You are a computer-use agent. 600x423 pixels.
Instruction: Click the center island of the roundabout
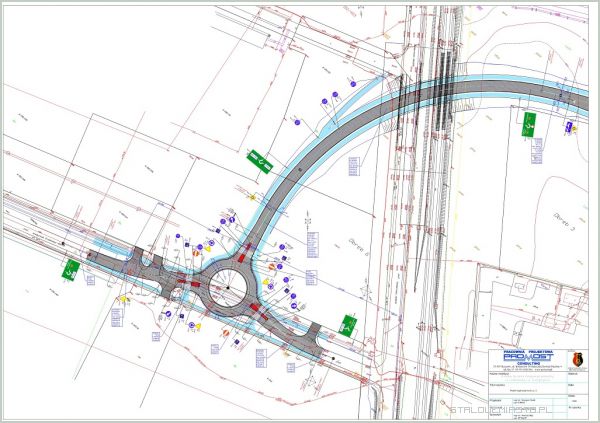[229, 289]
